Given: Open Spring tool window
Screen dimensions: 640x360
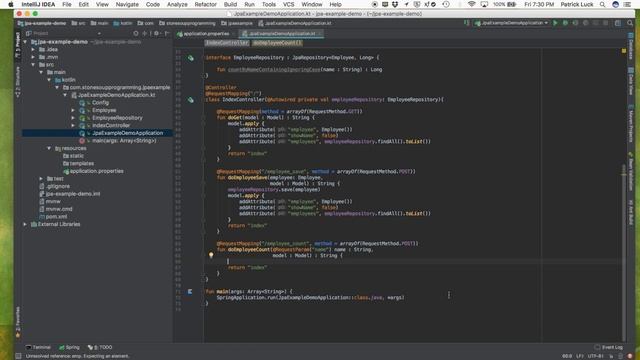Looking at the screenshot, I should click(69, 347).
